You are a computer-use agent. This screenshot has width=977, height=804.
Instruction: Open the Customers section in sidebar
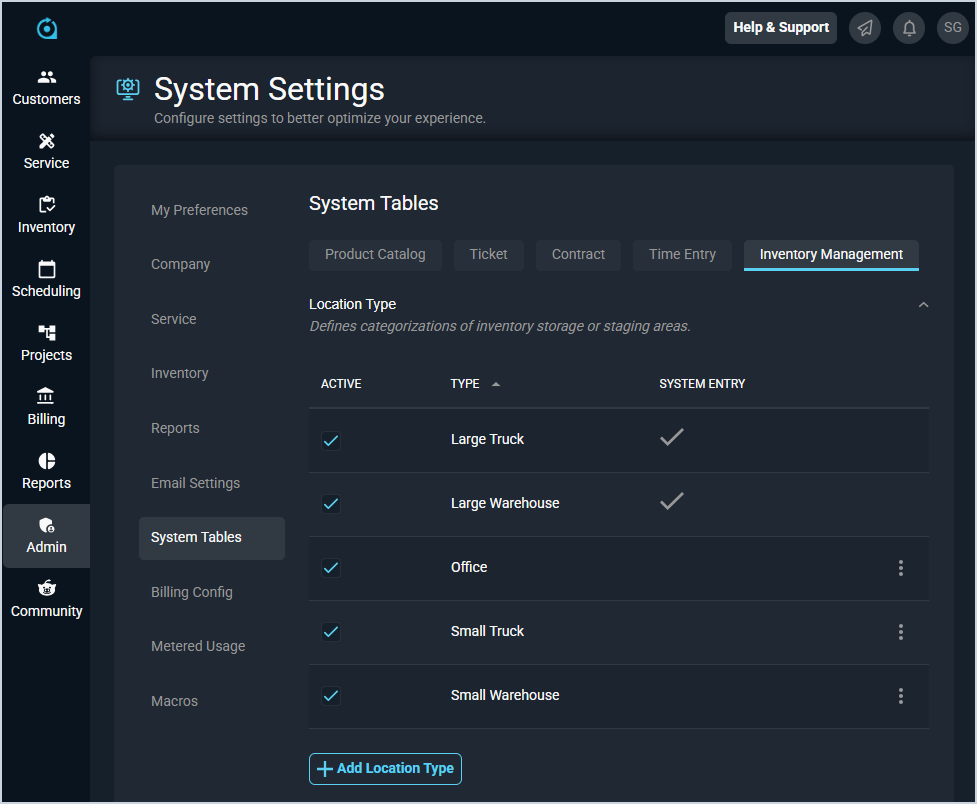tap(46, 88)
